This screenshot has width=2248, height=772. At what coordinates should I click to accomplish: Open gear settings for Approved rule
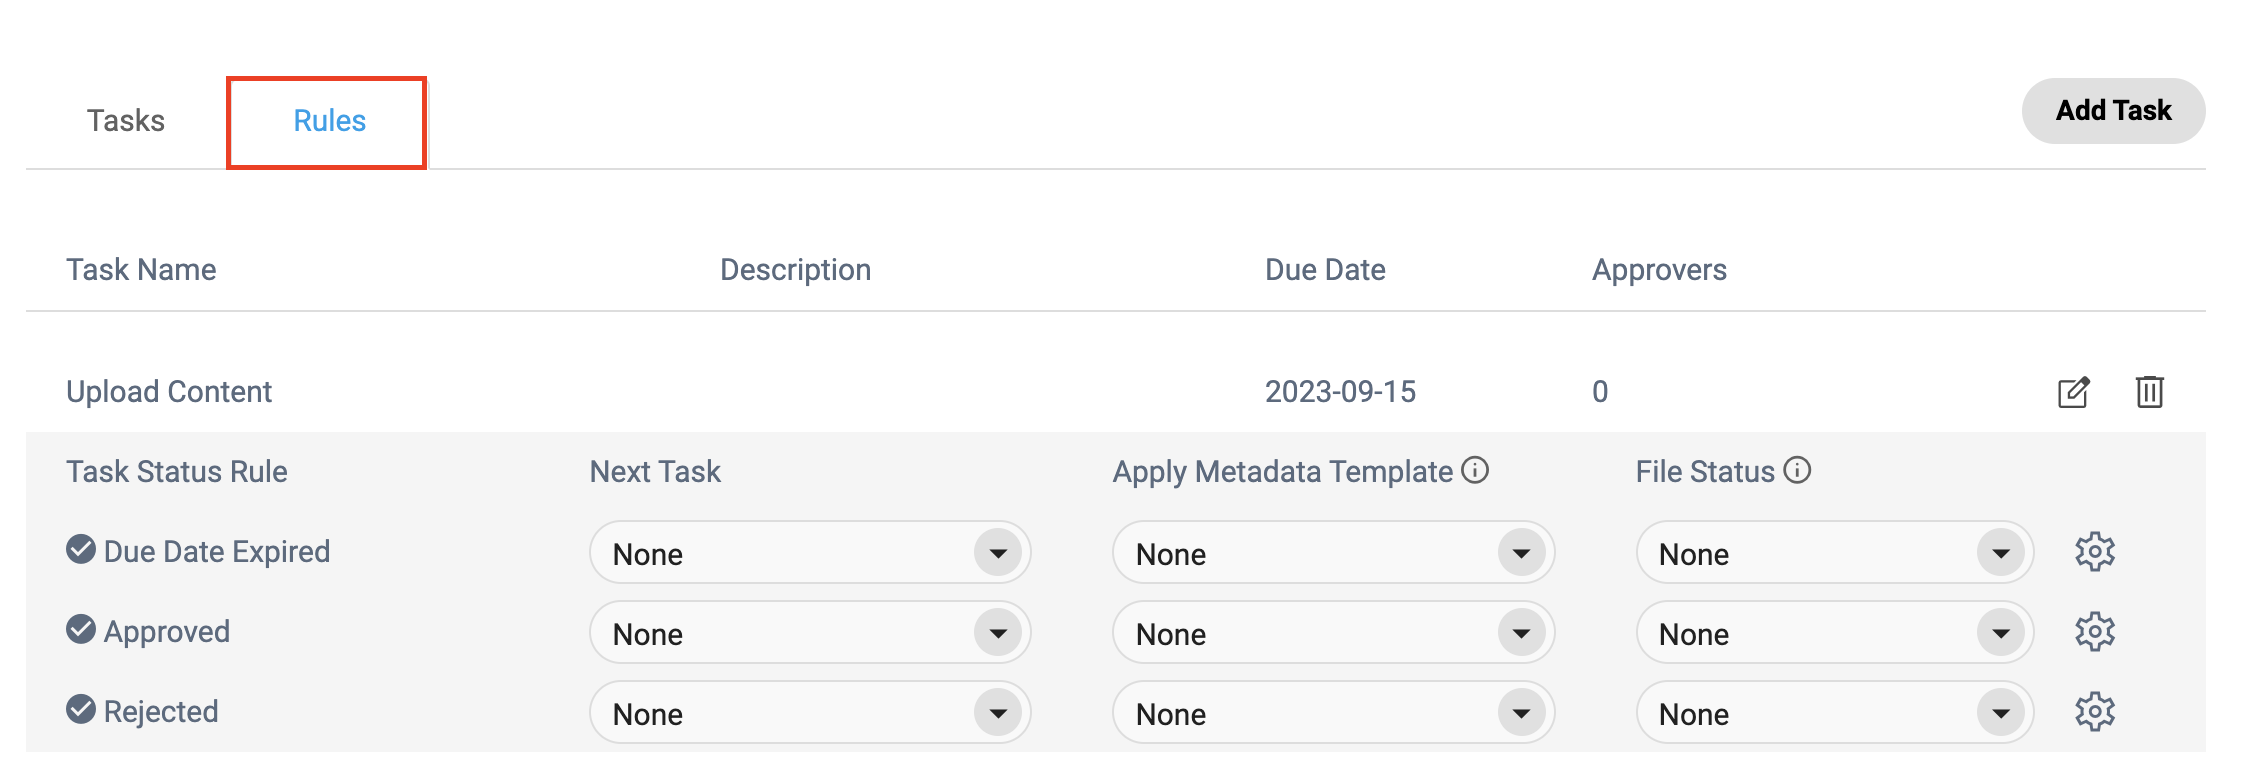point(2094,632)
